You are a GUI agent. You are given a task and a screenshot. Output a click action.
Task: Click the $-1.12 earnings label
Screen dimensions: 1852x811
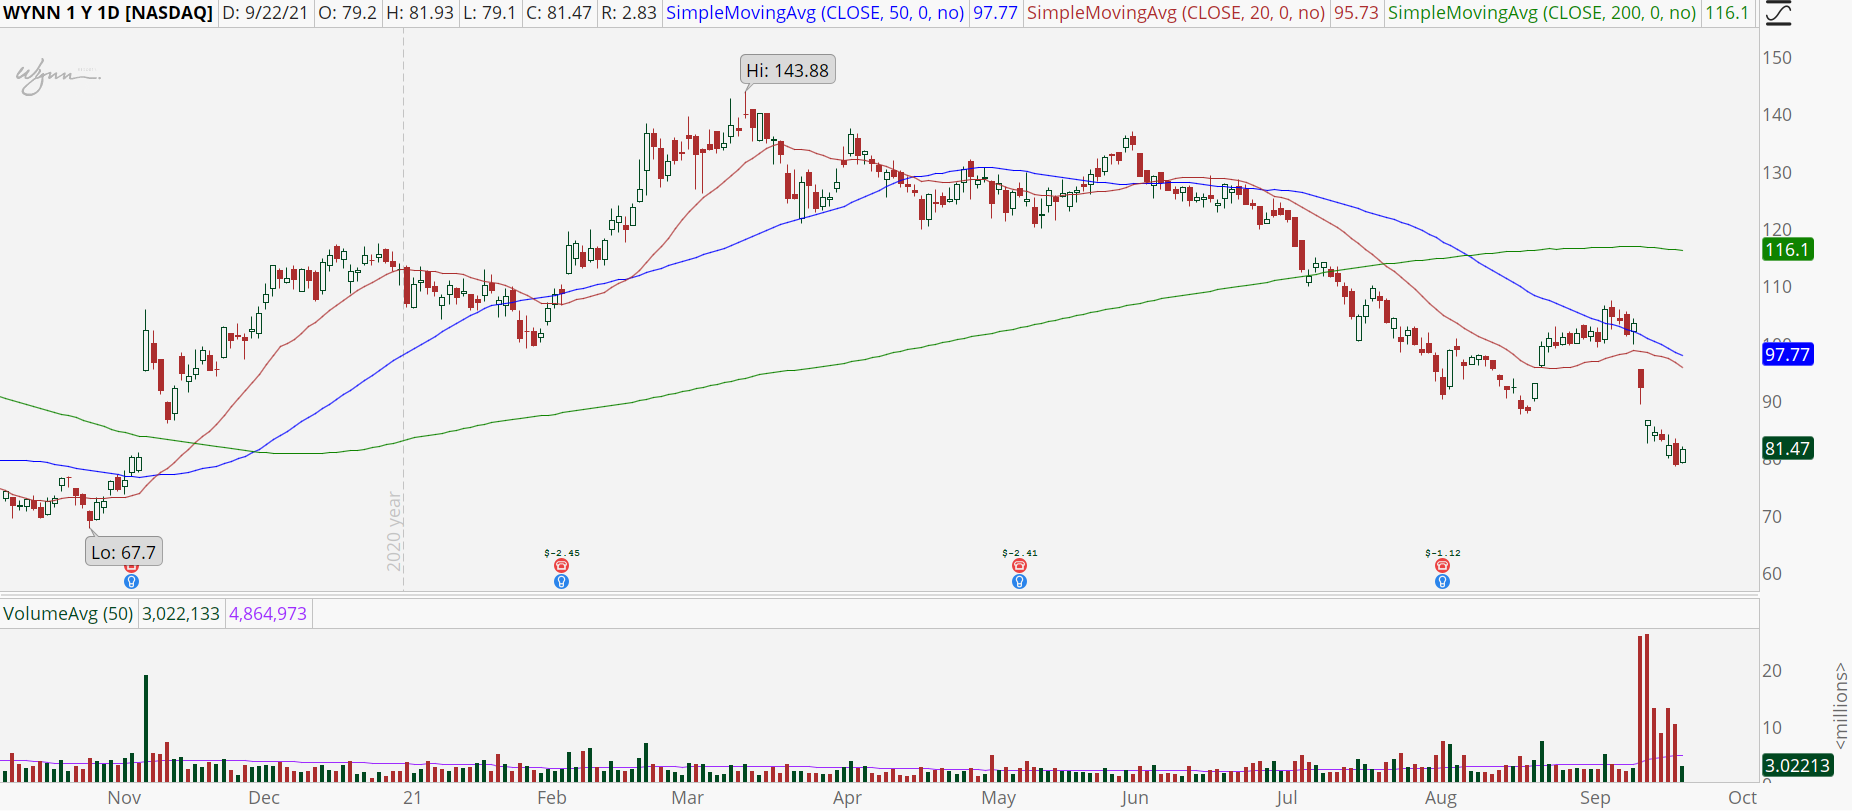[1443, 553]
